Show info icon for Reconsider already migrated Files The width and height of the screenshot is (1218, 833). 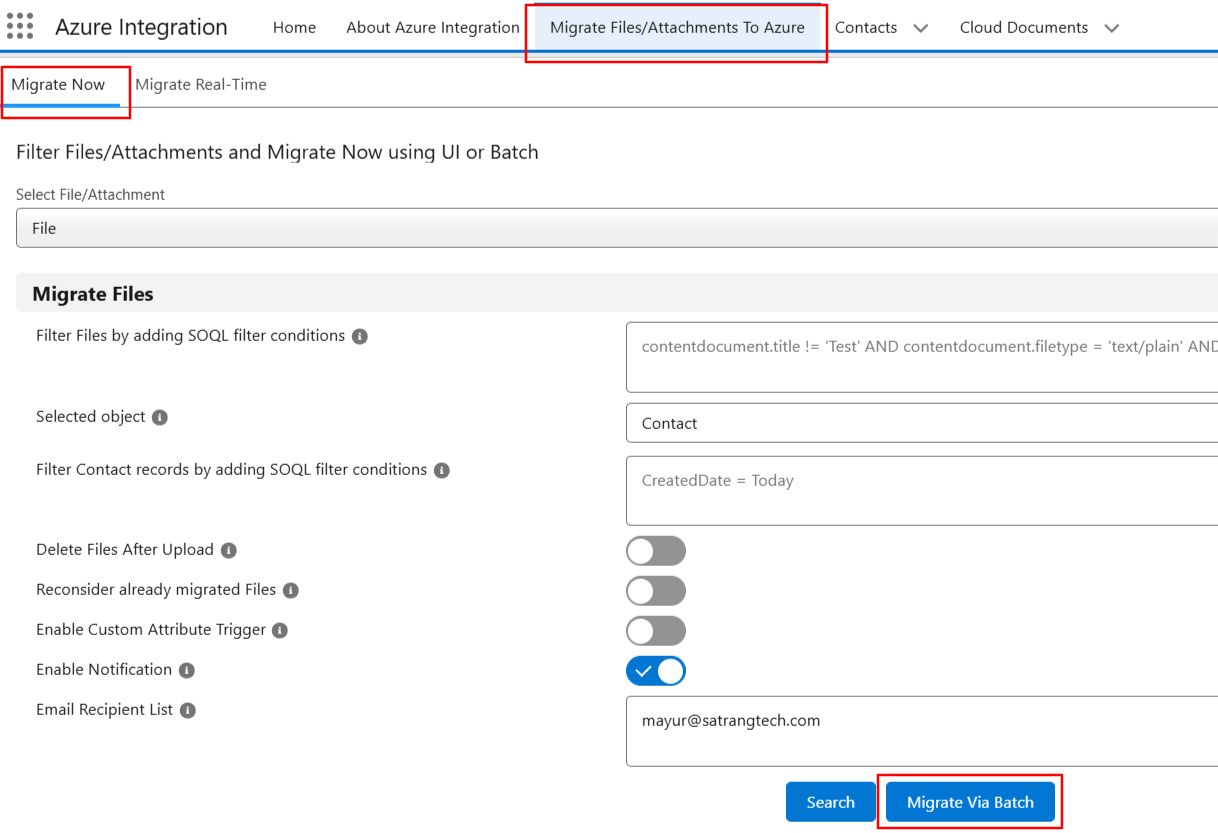point(291,591)
